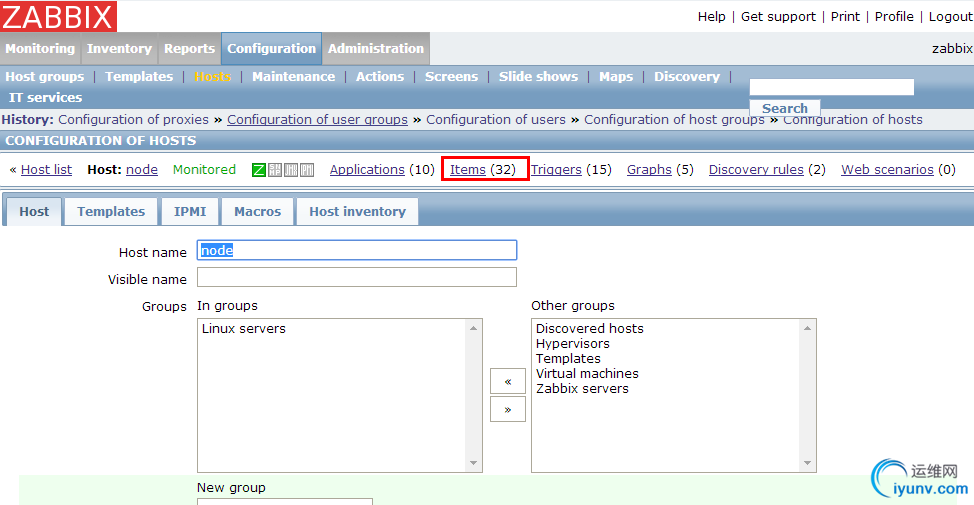Click Other groups list scroll up arrow
This screenshot has height=505, width=974.
pos(808,328)
